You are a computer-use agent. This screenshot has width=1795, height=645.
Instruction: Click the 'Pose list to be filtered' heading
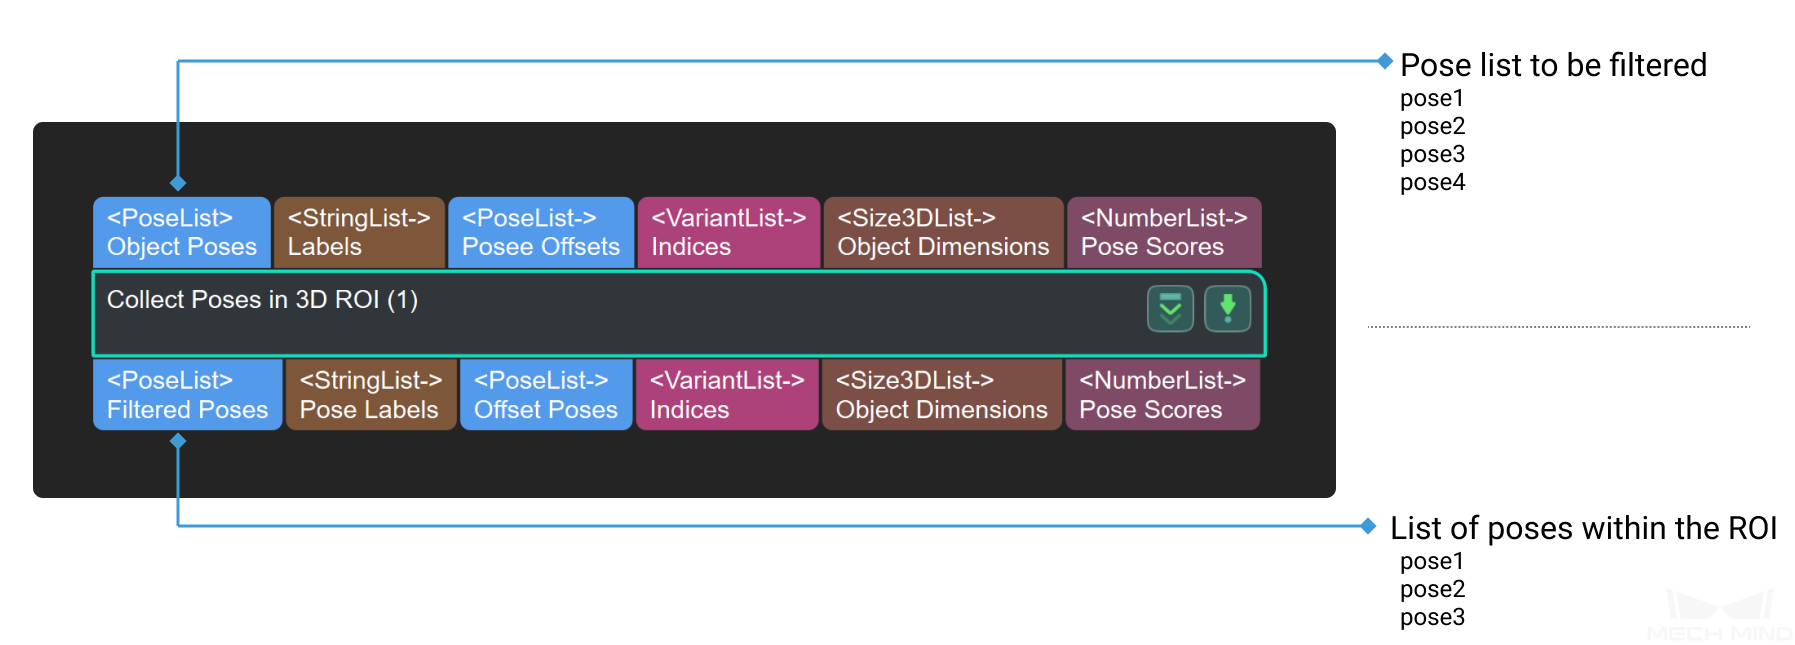(x=1553, y=65)
